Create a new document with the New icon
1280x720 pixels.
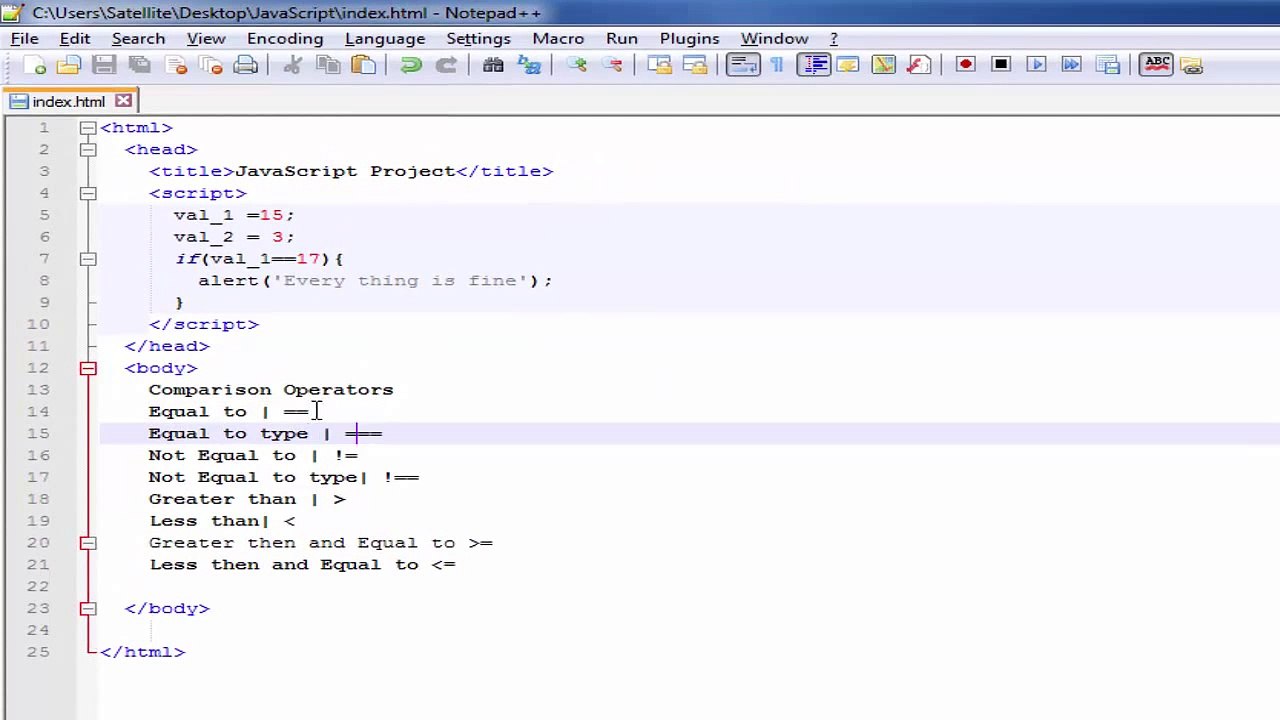(34, 65)
